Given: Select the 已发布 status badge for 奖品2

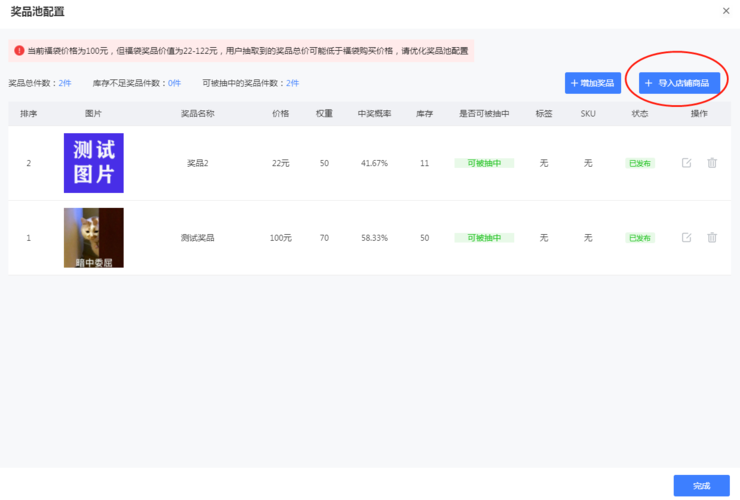Looking at the screenshot, I should (x=640, y=163).
